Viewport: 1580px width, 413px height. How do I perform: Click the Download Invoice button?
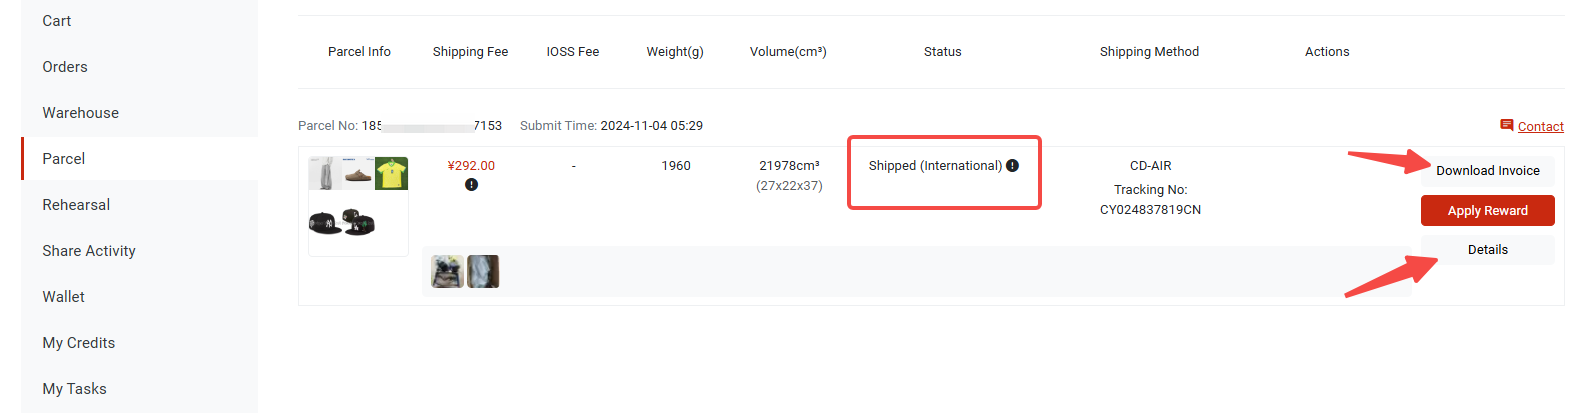coord(1487,171)
